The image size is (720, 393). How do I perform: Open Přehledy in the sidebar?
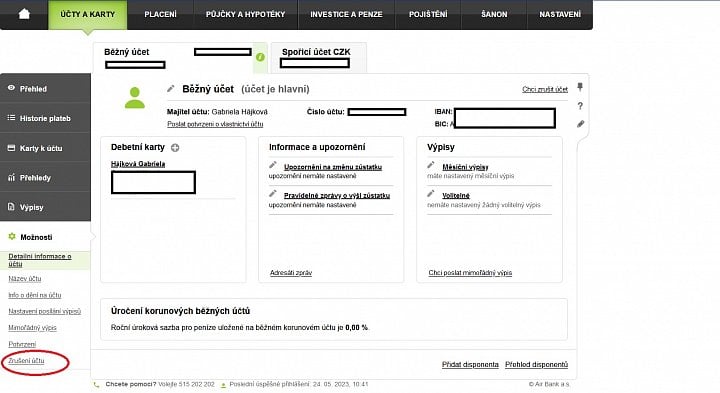tap(45, 177)
